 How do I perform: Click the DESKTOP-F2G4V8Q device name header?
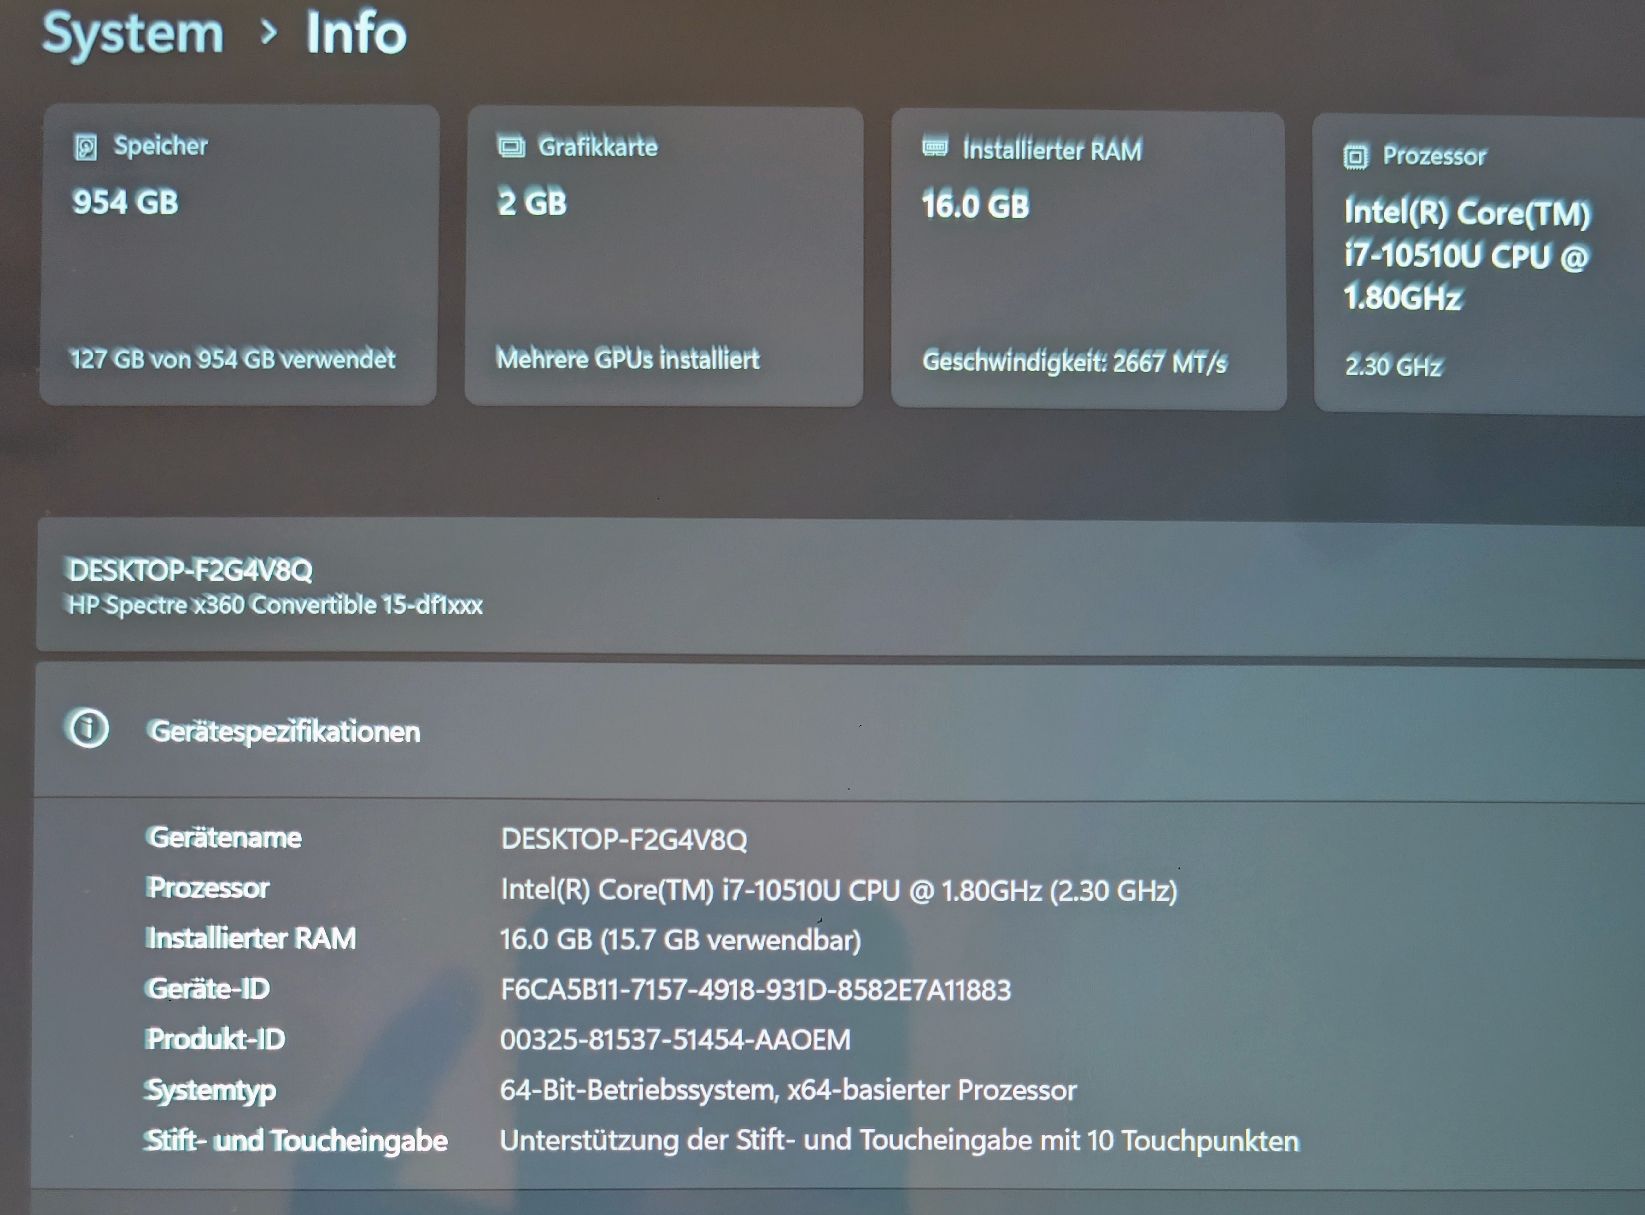(x=190, y=570)
